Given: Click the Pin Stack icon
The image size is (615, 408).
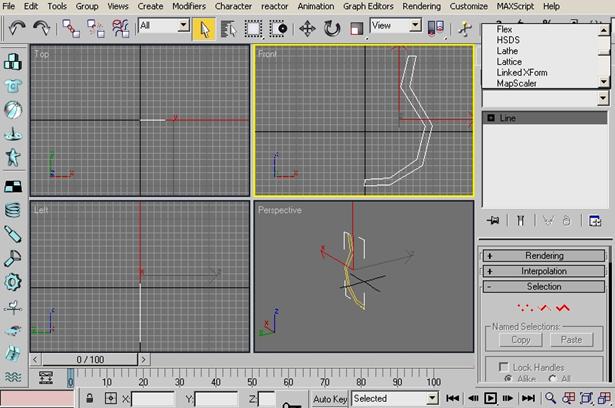Looking at the screenshot, I should tap(492, 221).
